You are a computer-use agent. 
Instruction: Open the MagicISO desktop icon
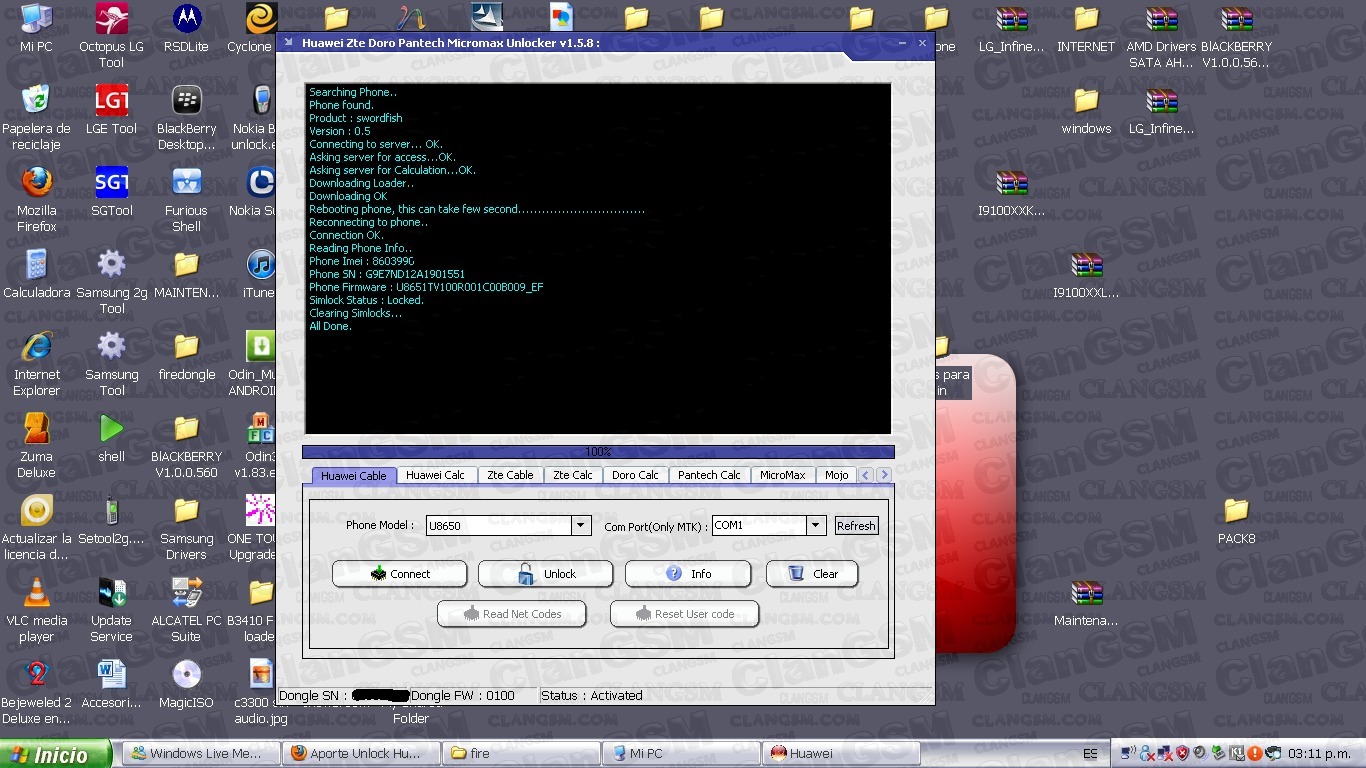click(186, 684)
